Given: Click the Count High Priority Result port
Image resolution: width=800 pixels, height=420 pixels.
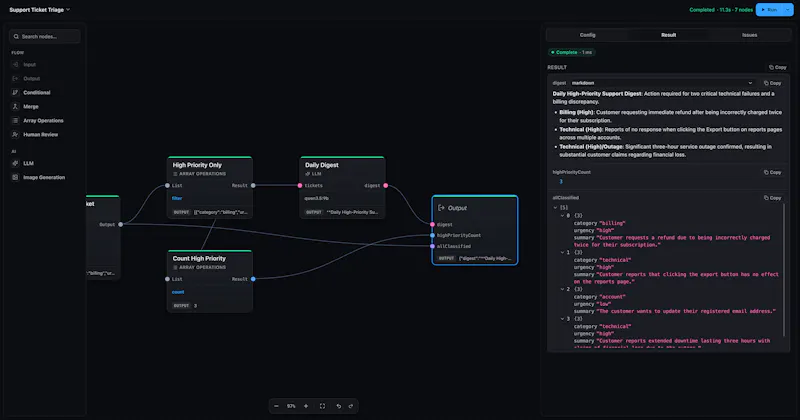Looking at the screenshot, I should pos(253,279).
